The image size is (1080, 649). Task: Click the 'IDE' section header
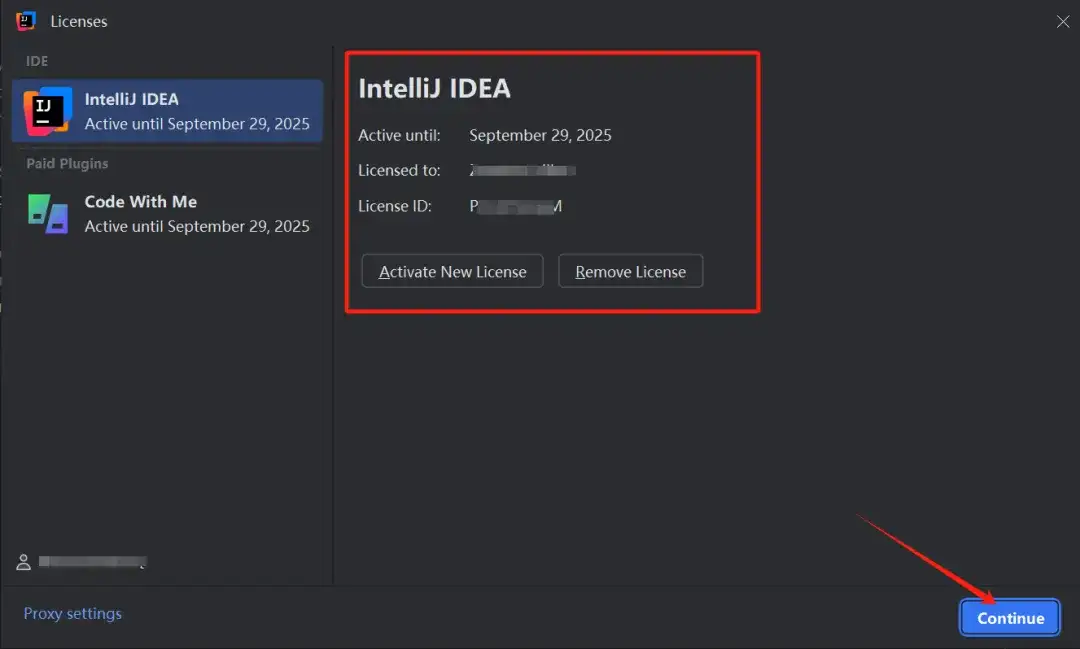point(37,61)
